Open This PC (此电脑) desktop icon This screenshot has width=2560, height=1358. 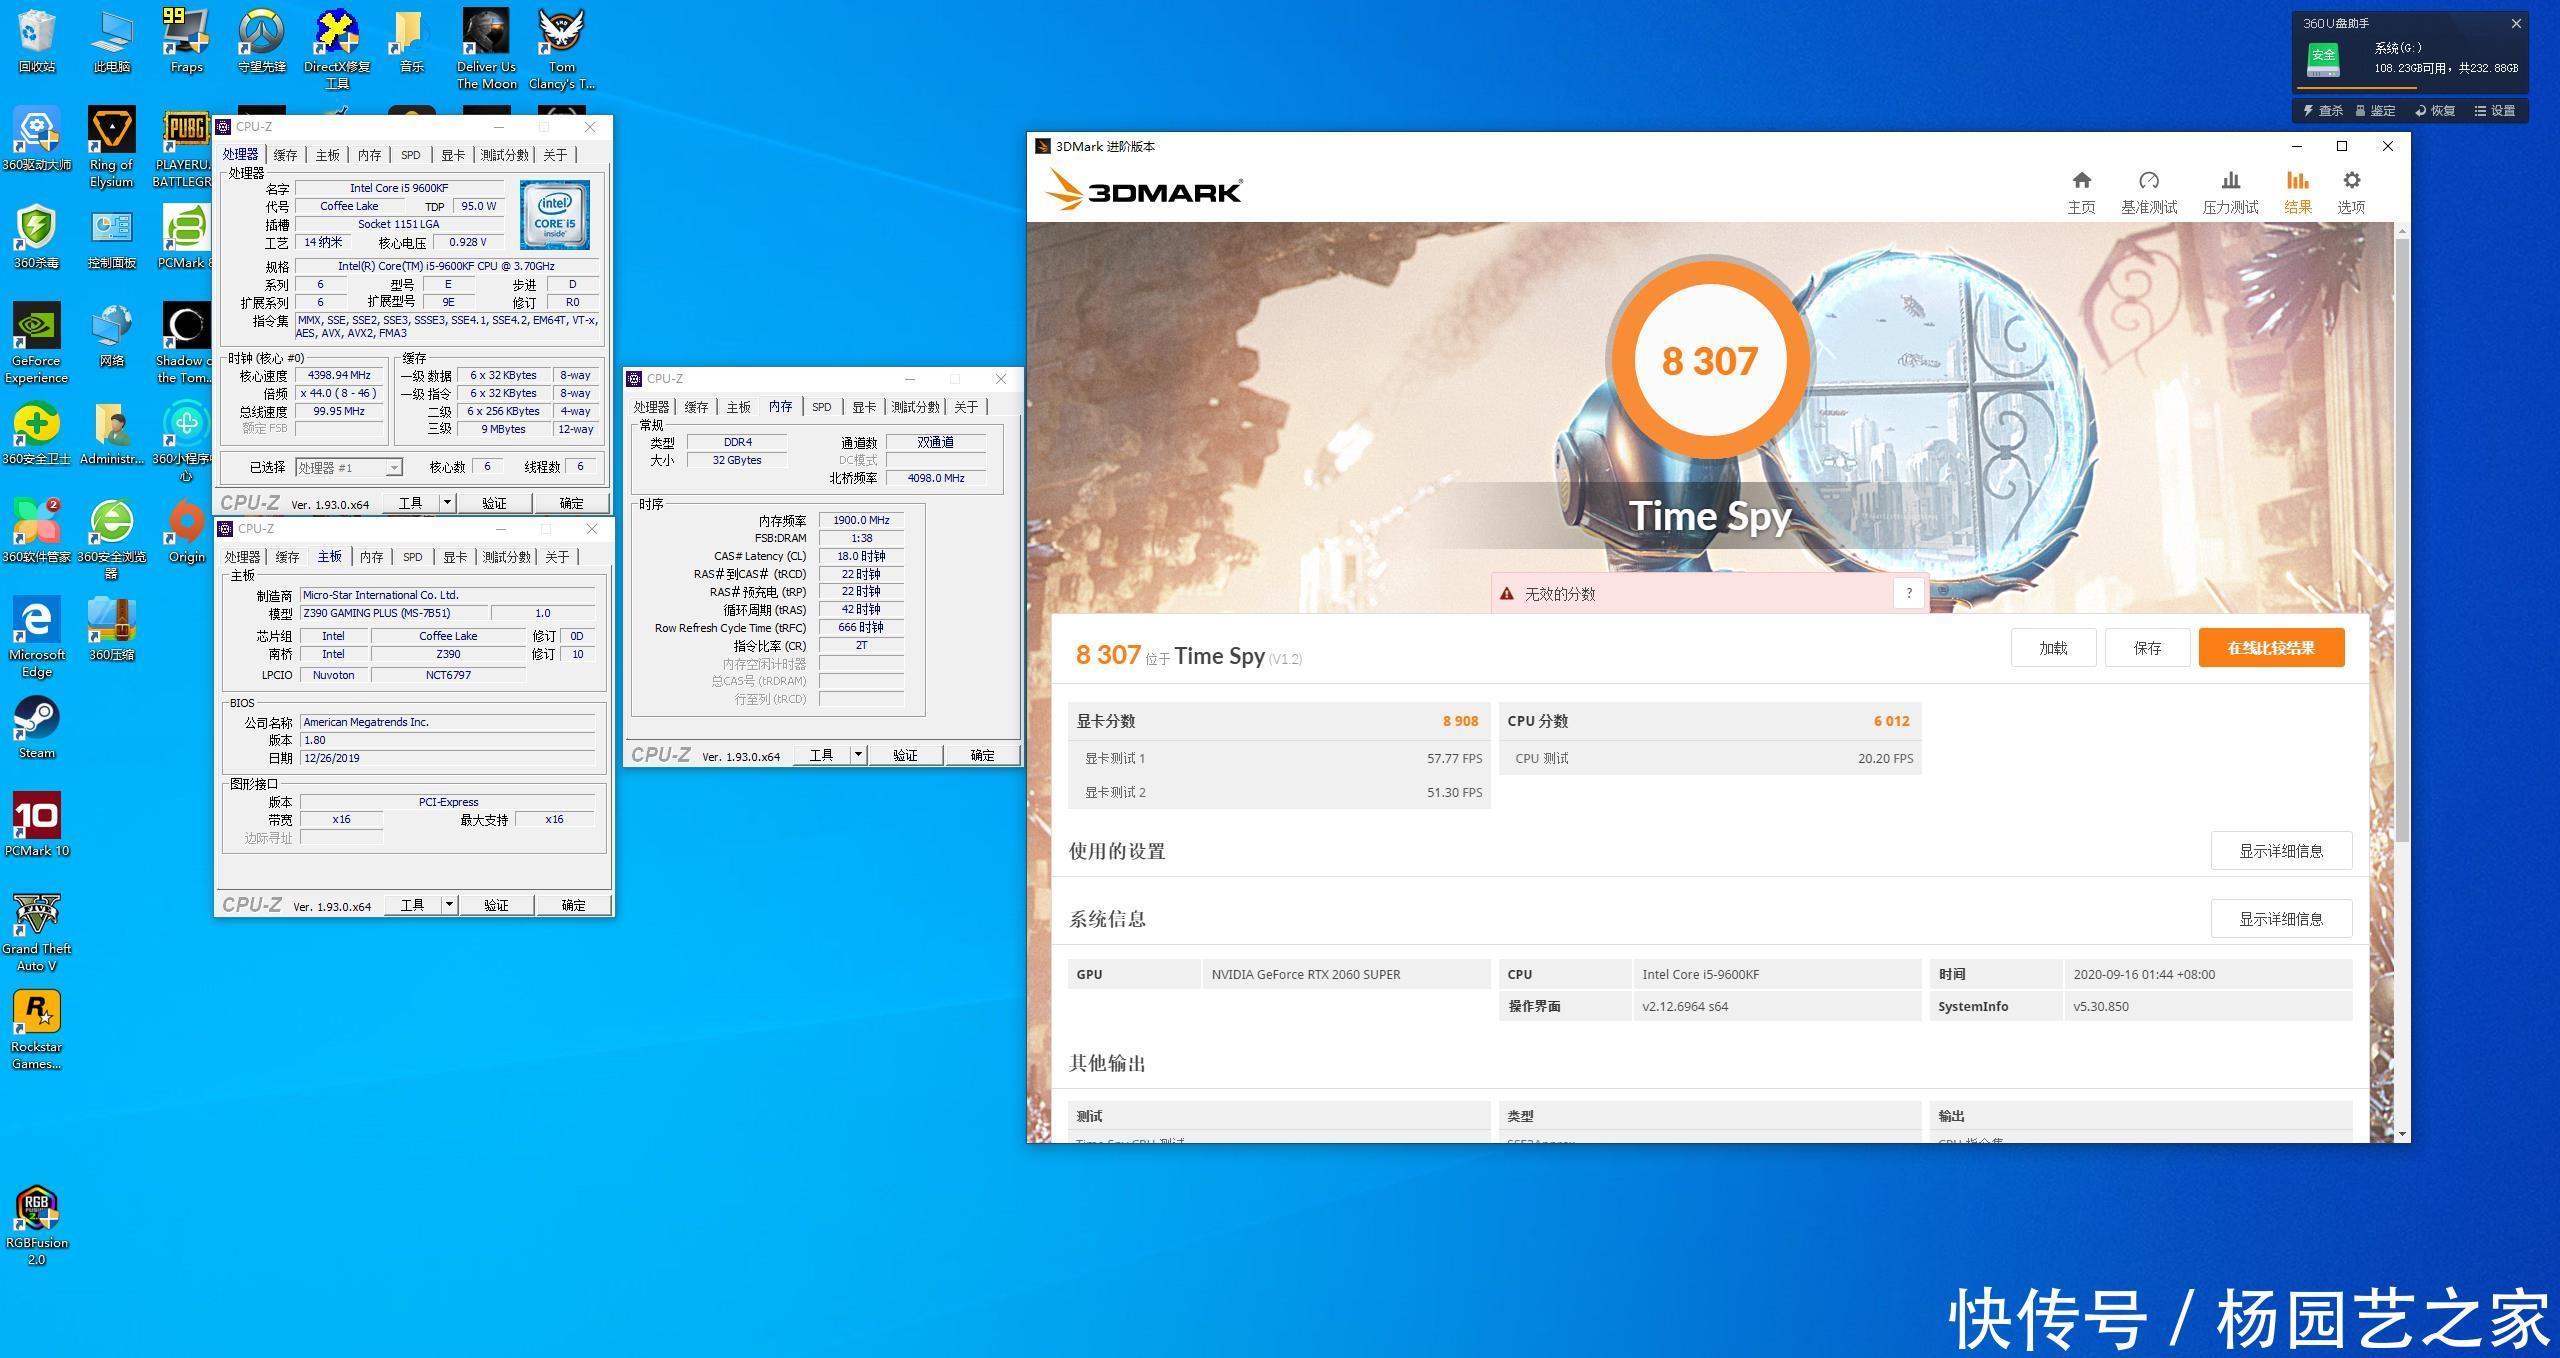112,41
